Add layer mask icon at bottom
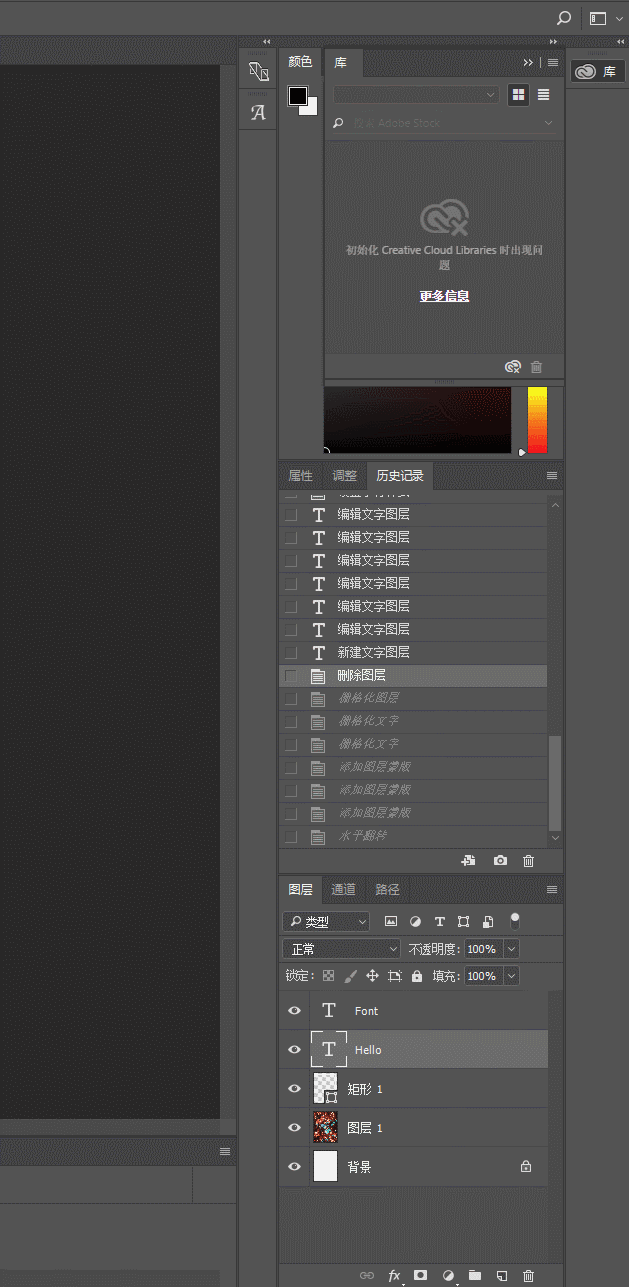The image size is (629, 1287). (421, 1276)
